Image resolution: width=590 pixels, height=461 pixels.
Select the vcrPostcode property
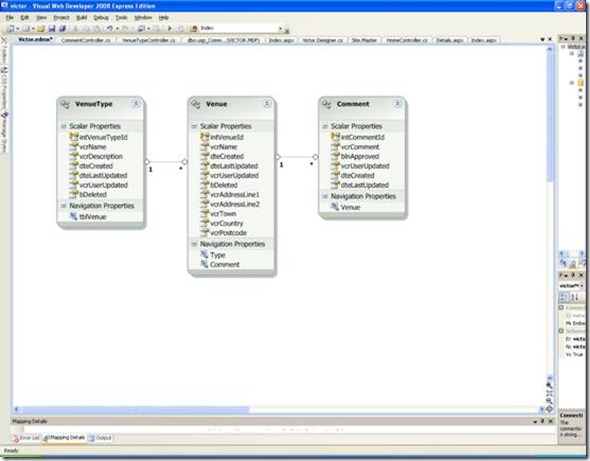[224, 233]
